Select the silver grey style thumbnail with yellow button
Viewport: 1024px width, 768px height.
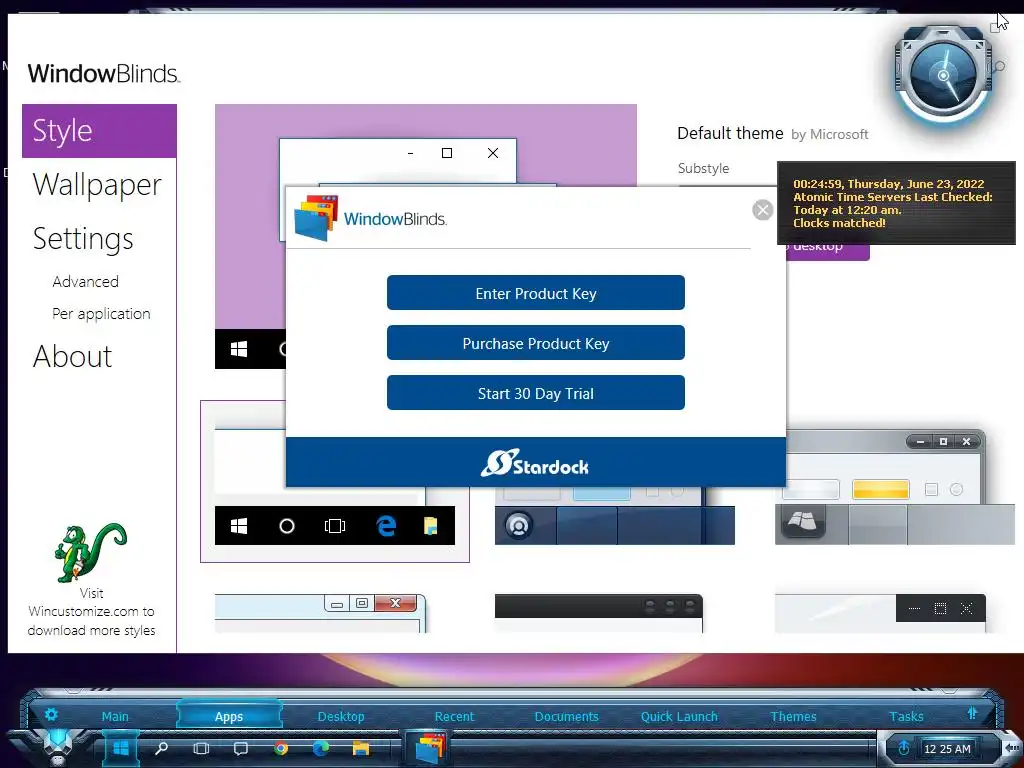pos(895,487)
